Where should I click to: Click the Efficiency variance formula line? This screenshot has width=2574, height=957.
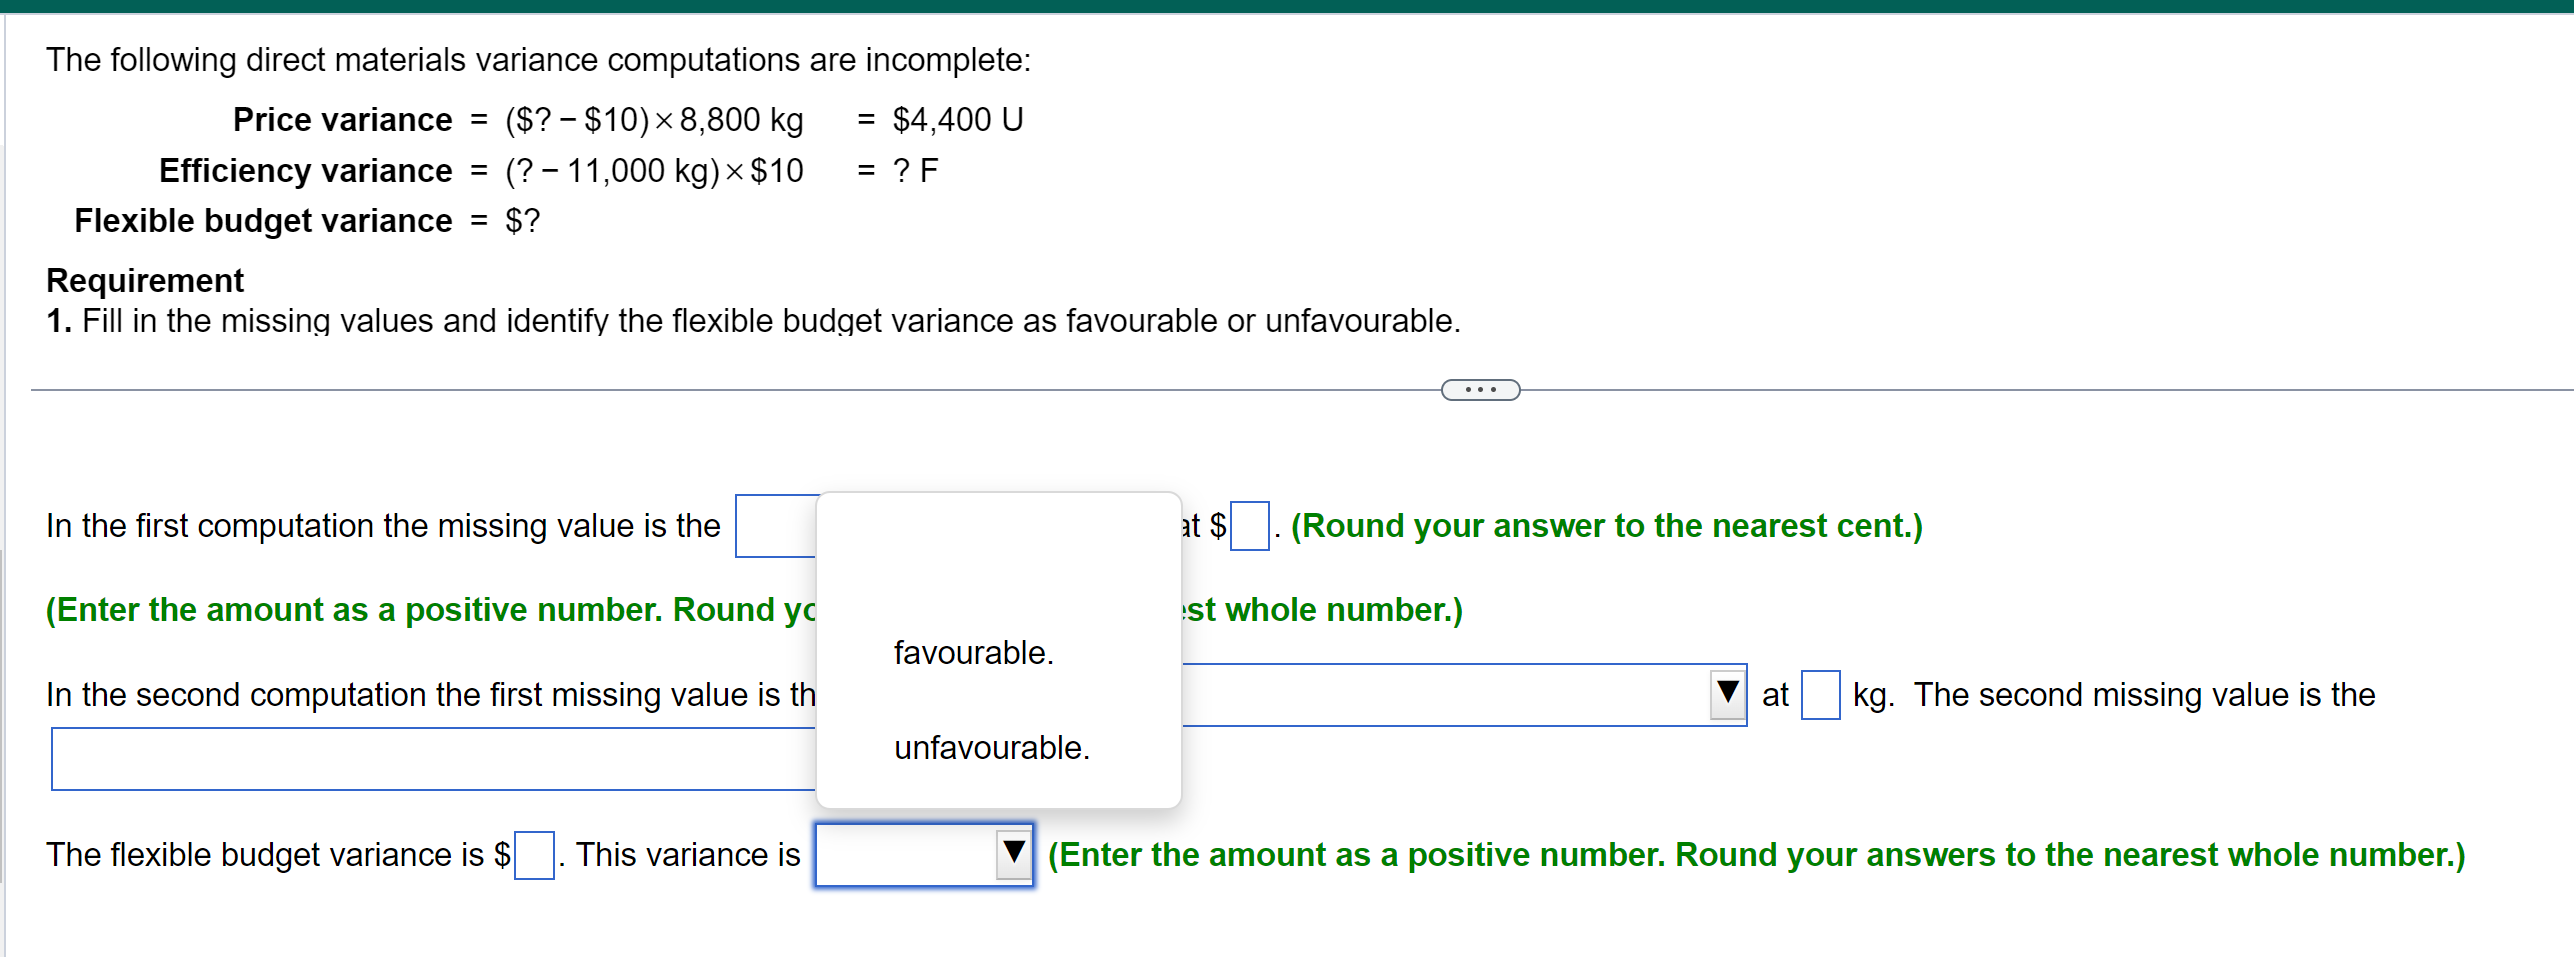click(548, 170)
